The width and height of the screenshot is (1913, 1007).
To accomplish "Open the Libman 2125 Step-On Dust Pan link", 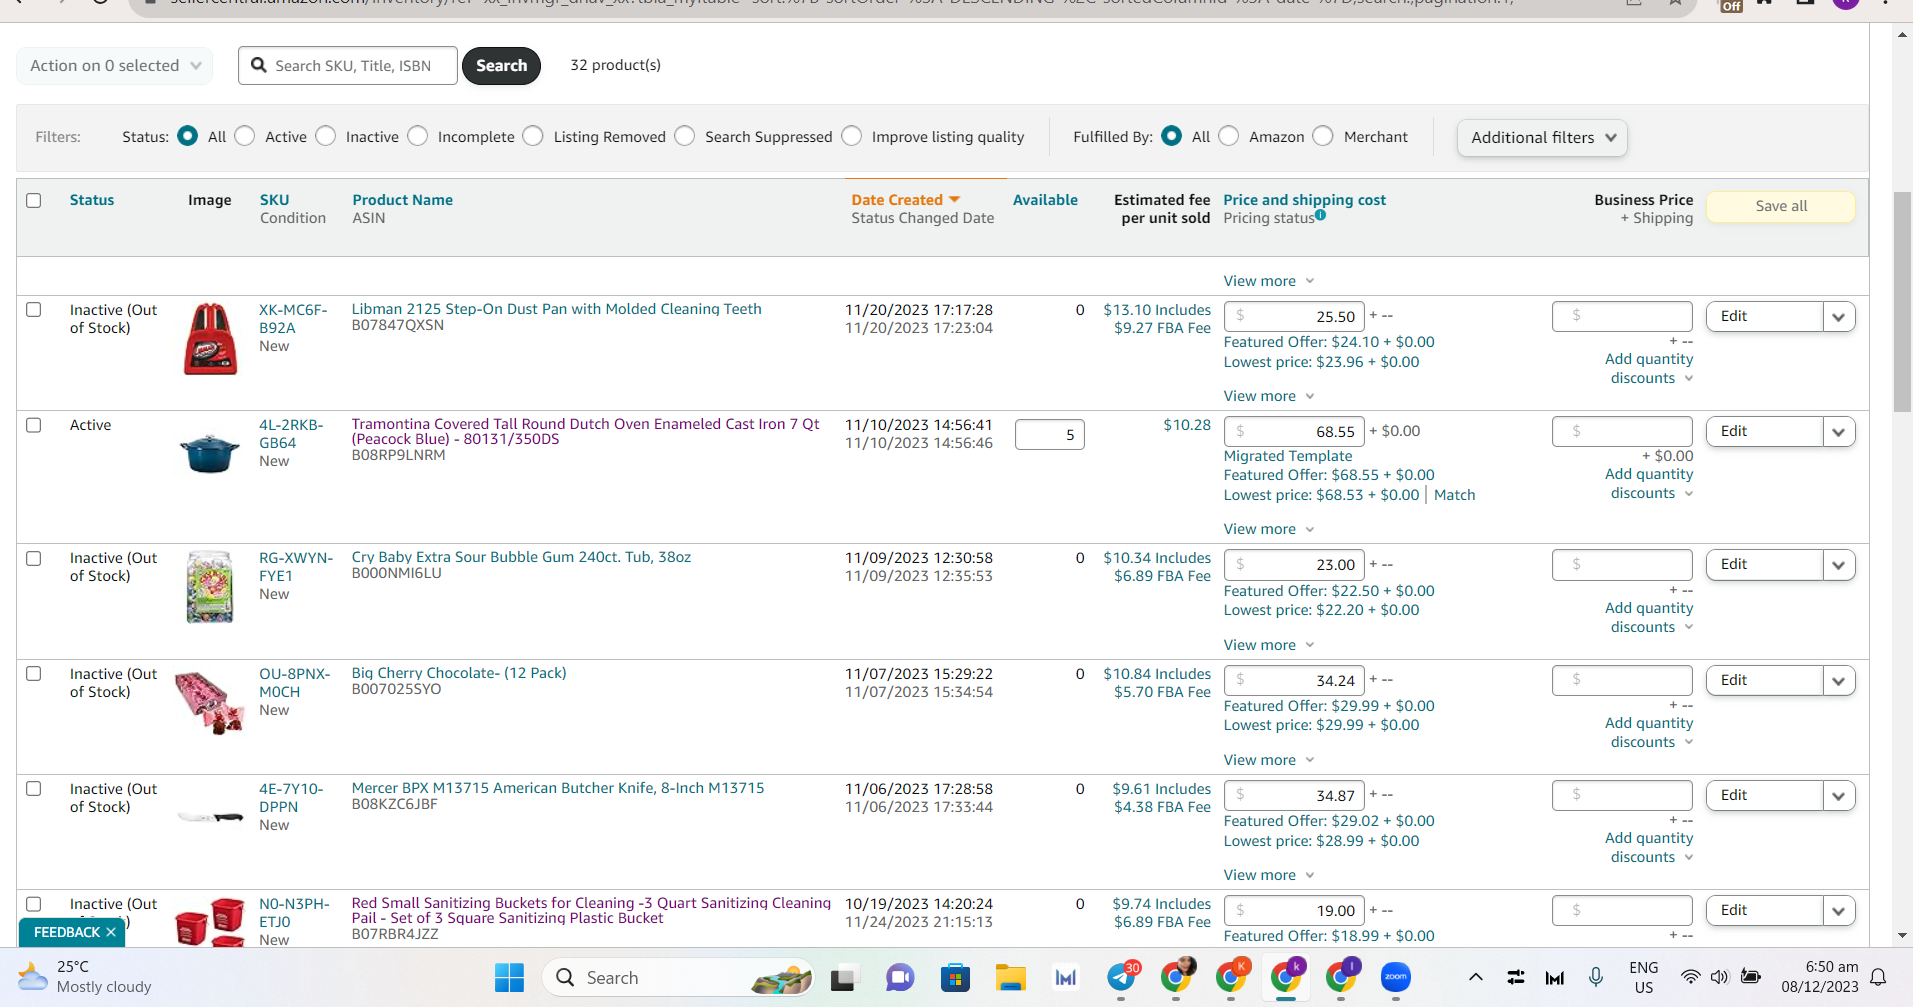I will click(x=556, y=309).
